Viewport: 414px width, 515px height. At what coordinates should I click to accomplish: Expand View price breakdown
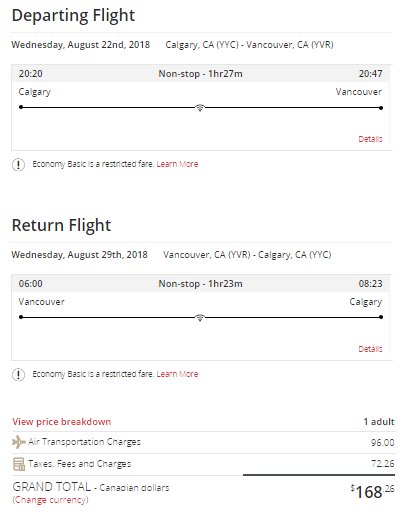62,422
